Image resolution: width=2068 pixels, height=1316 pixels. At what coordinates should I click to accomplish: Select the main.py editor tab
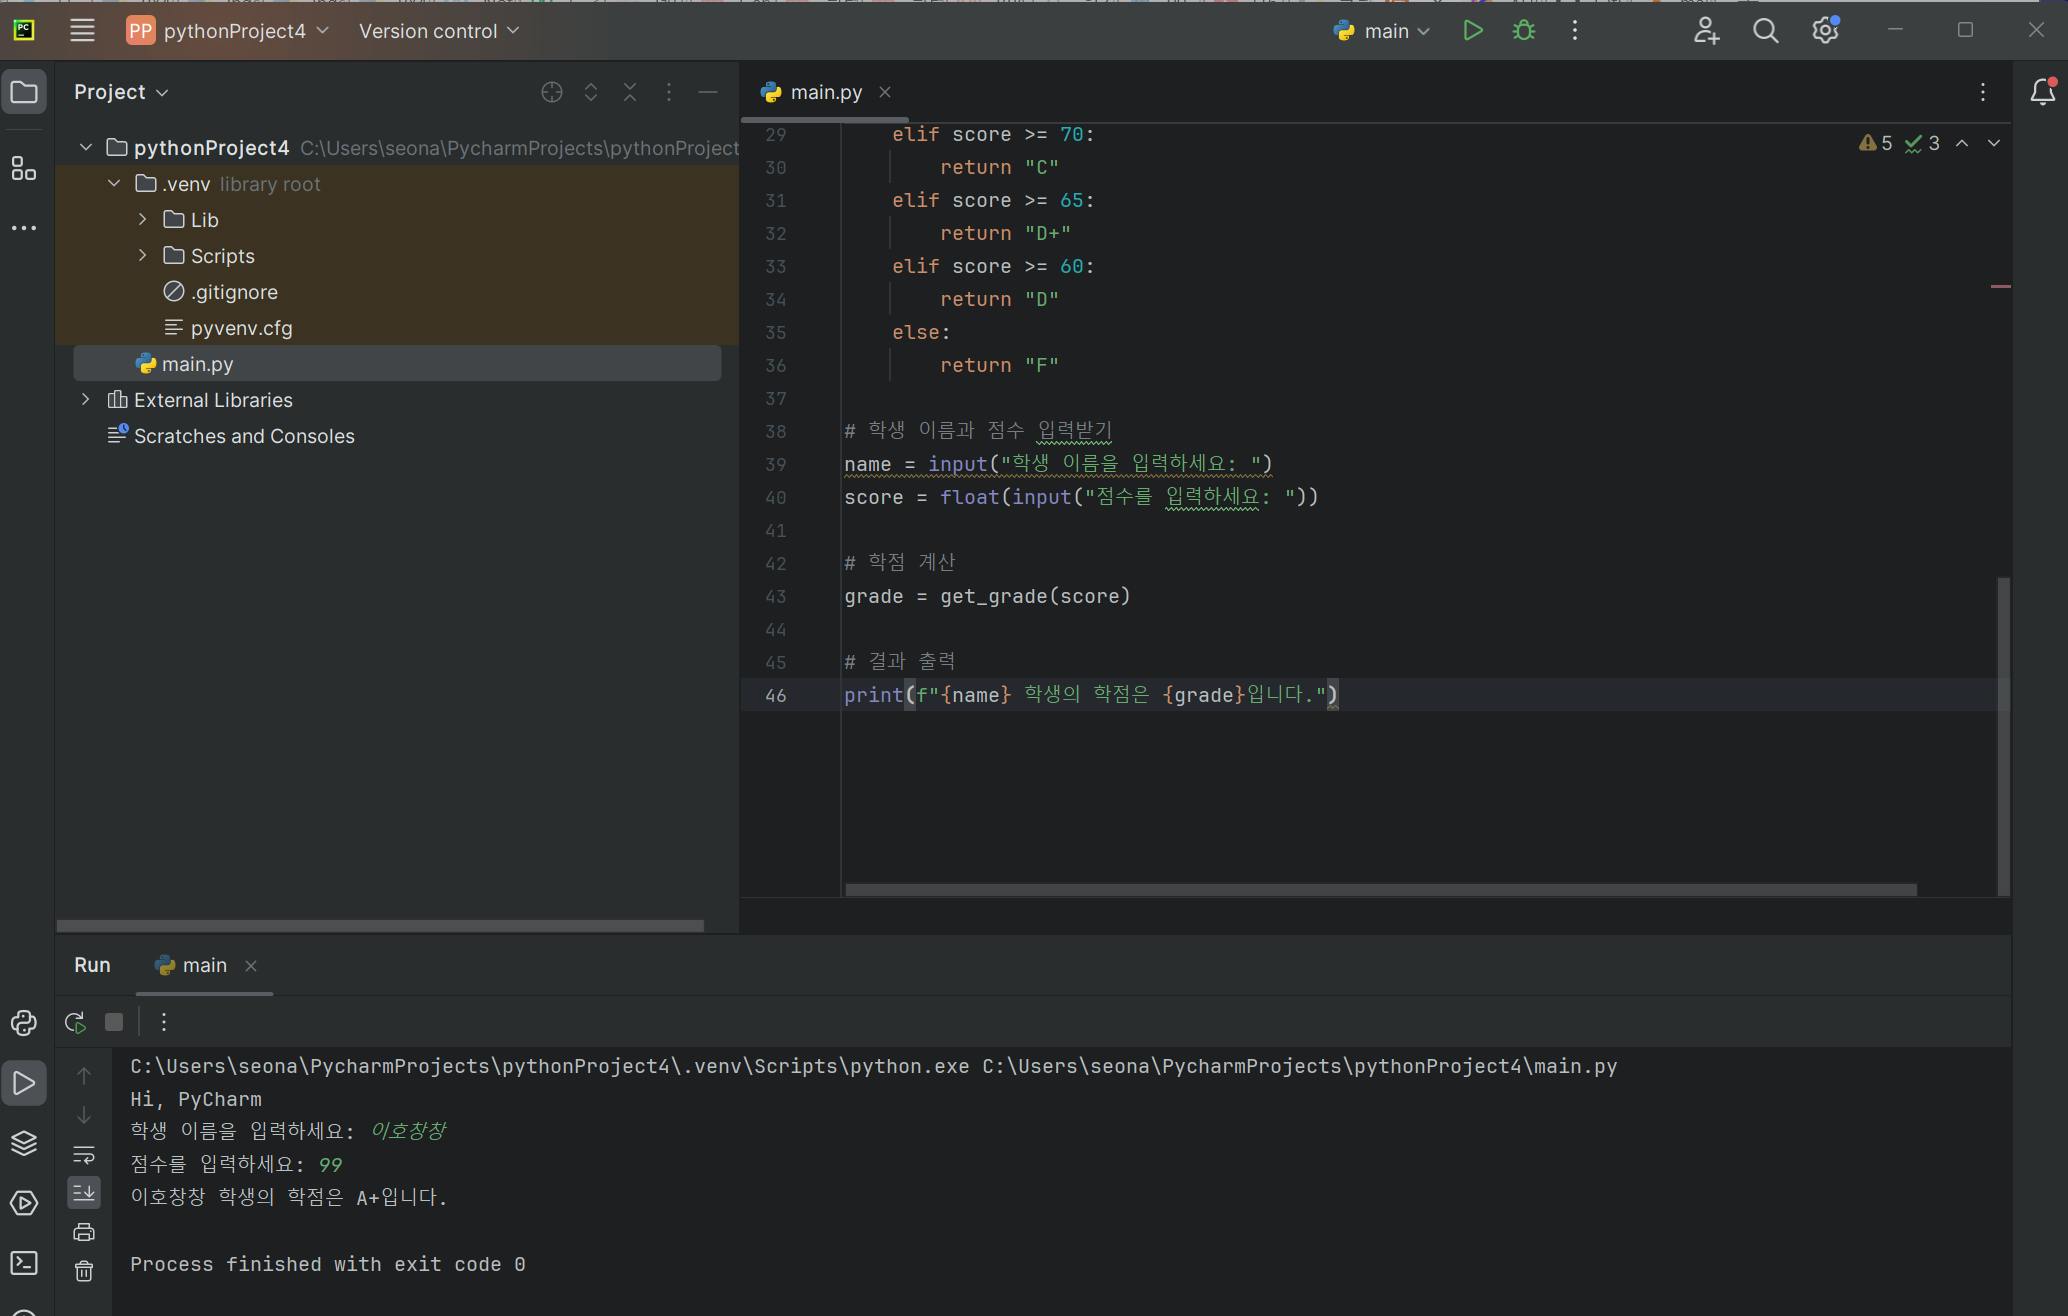pos(825,92)
